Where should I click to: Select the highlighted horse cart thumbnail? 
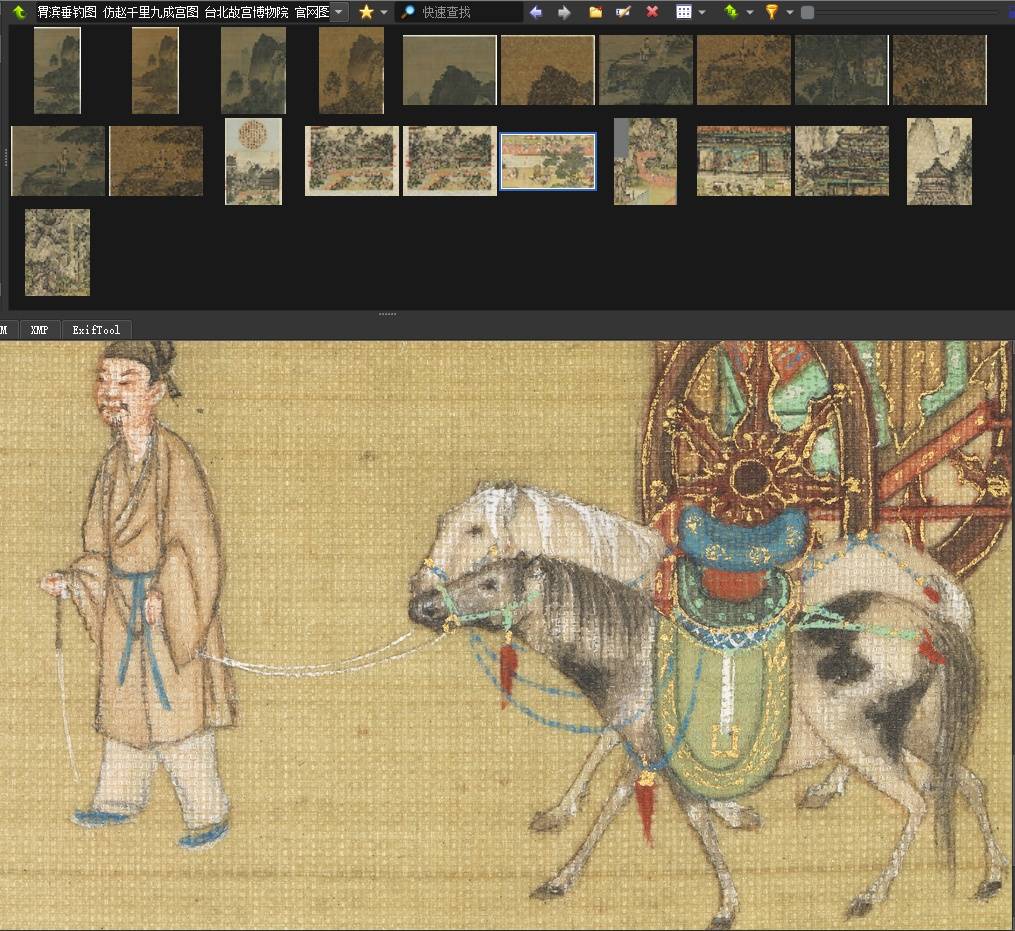548,161
